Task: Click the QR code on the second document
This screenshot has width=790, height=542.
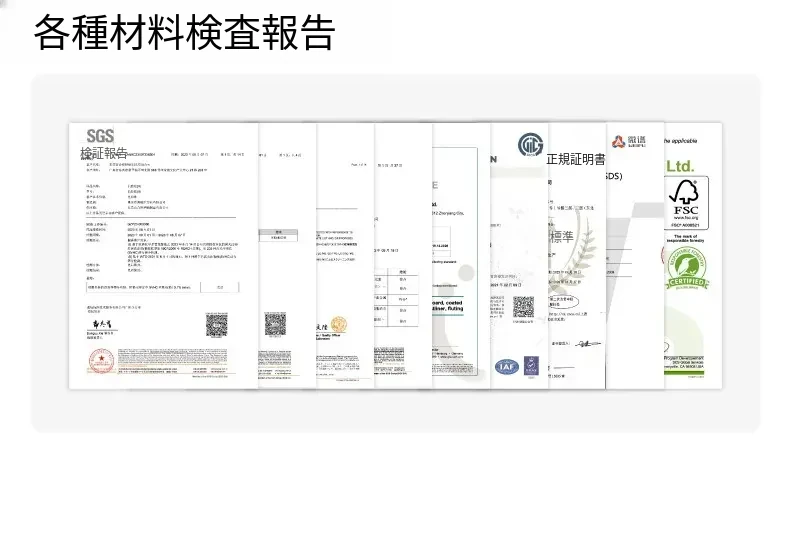Action: [x=275, y=324]
